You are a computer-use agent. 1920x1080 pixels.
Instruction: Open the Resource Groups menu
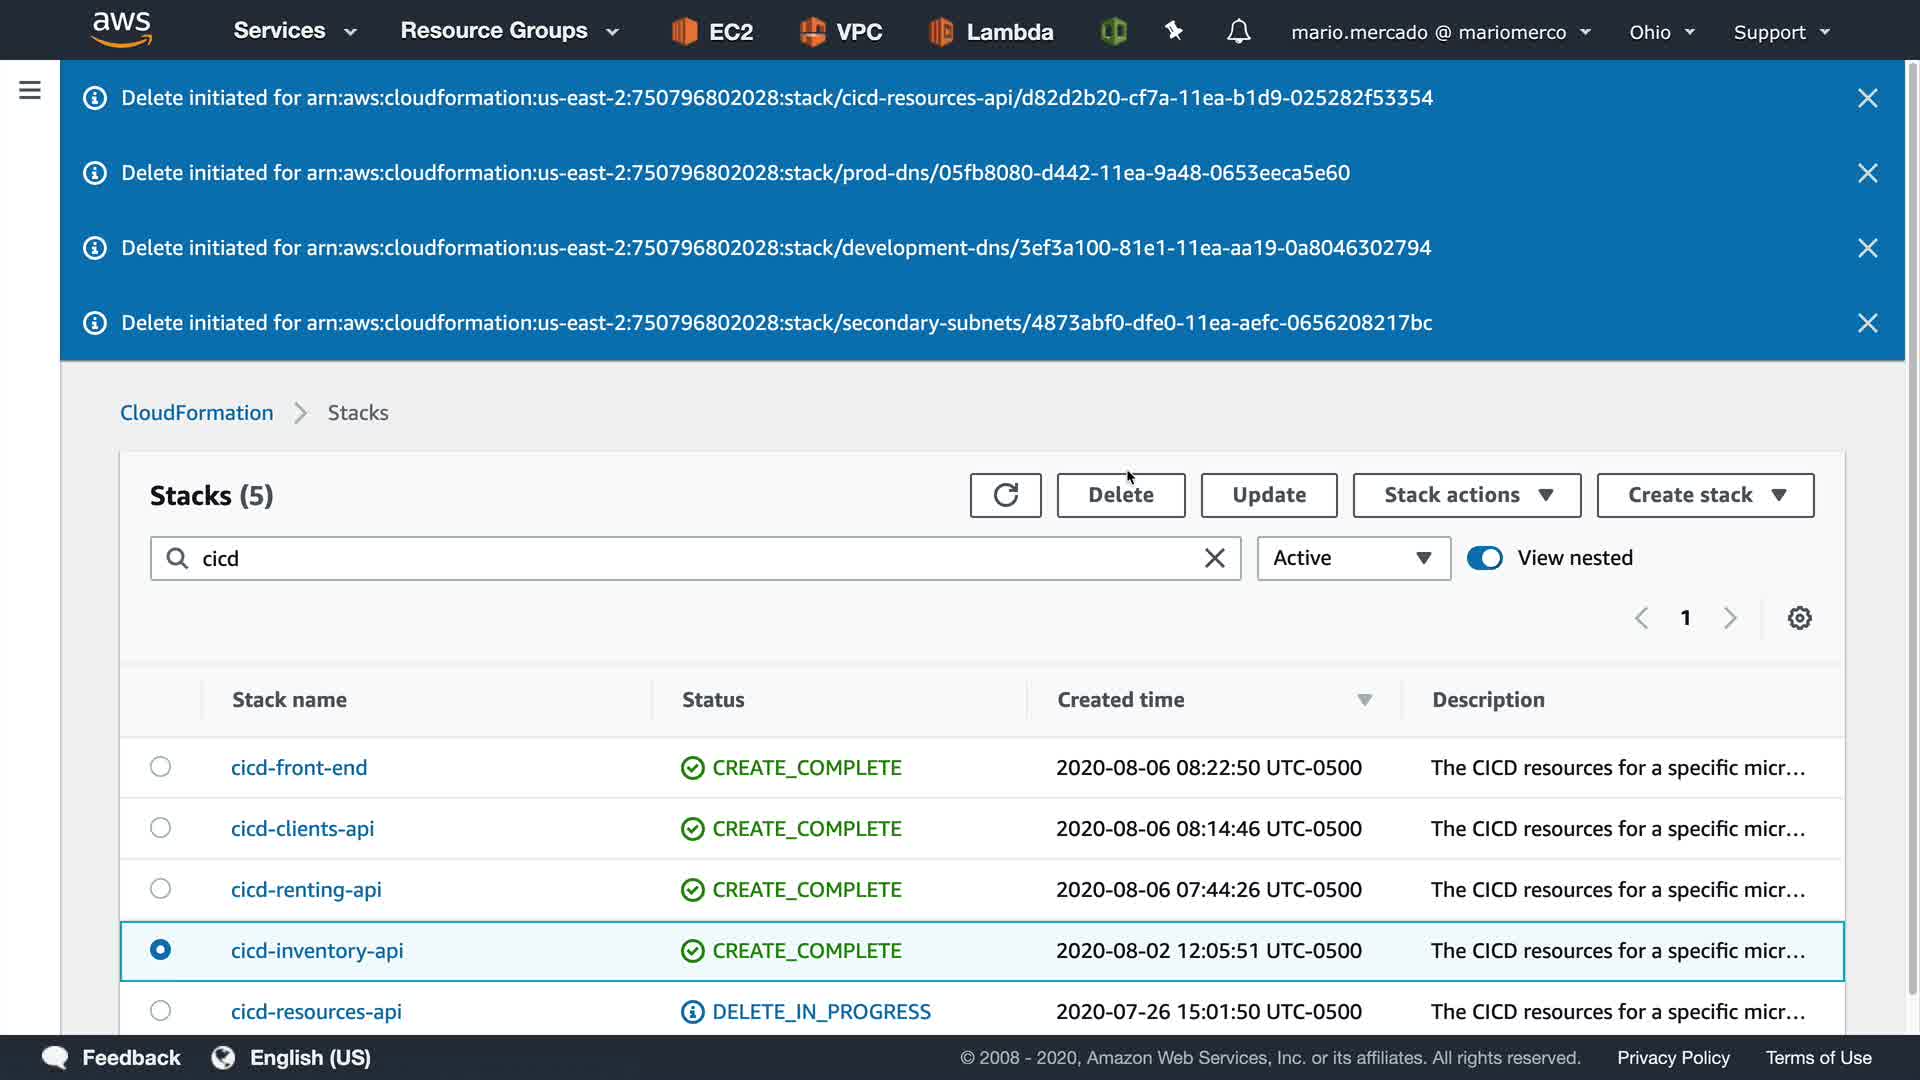click(509, 31)
